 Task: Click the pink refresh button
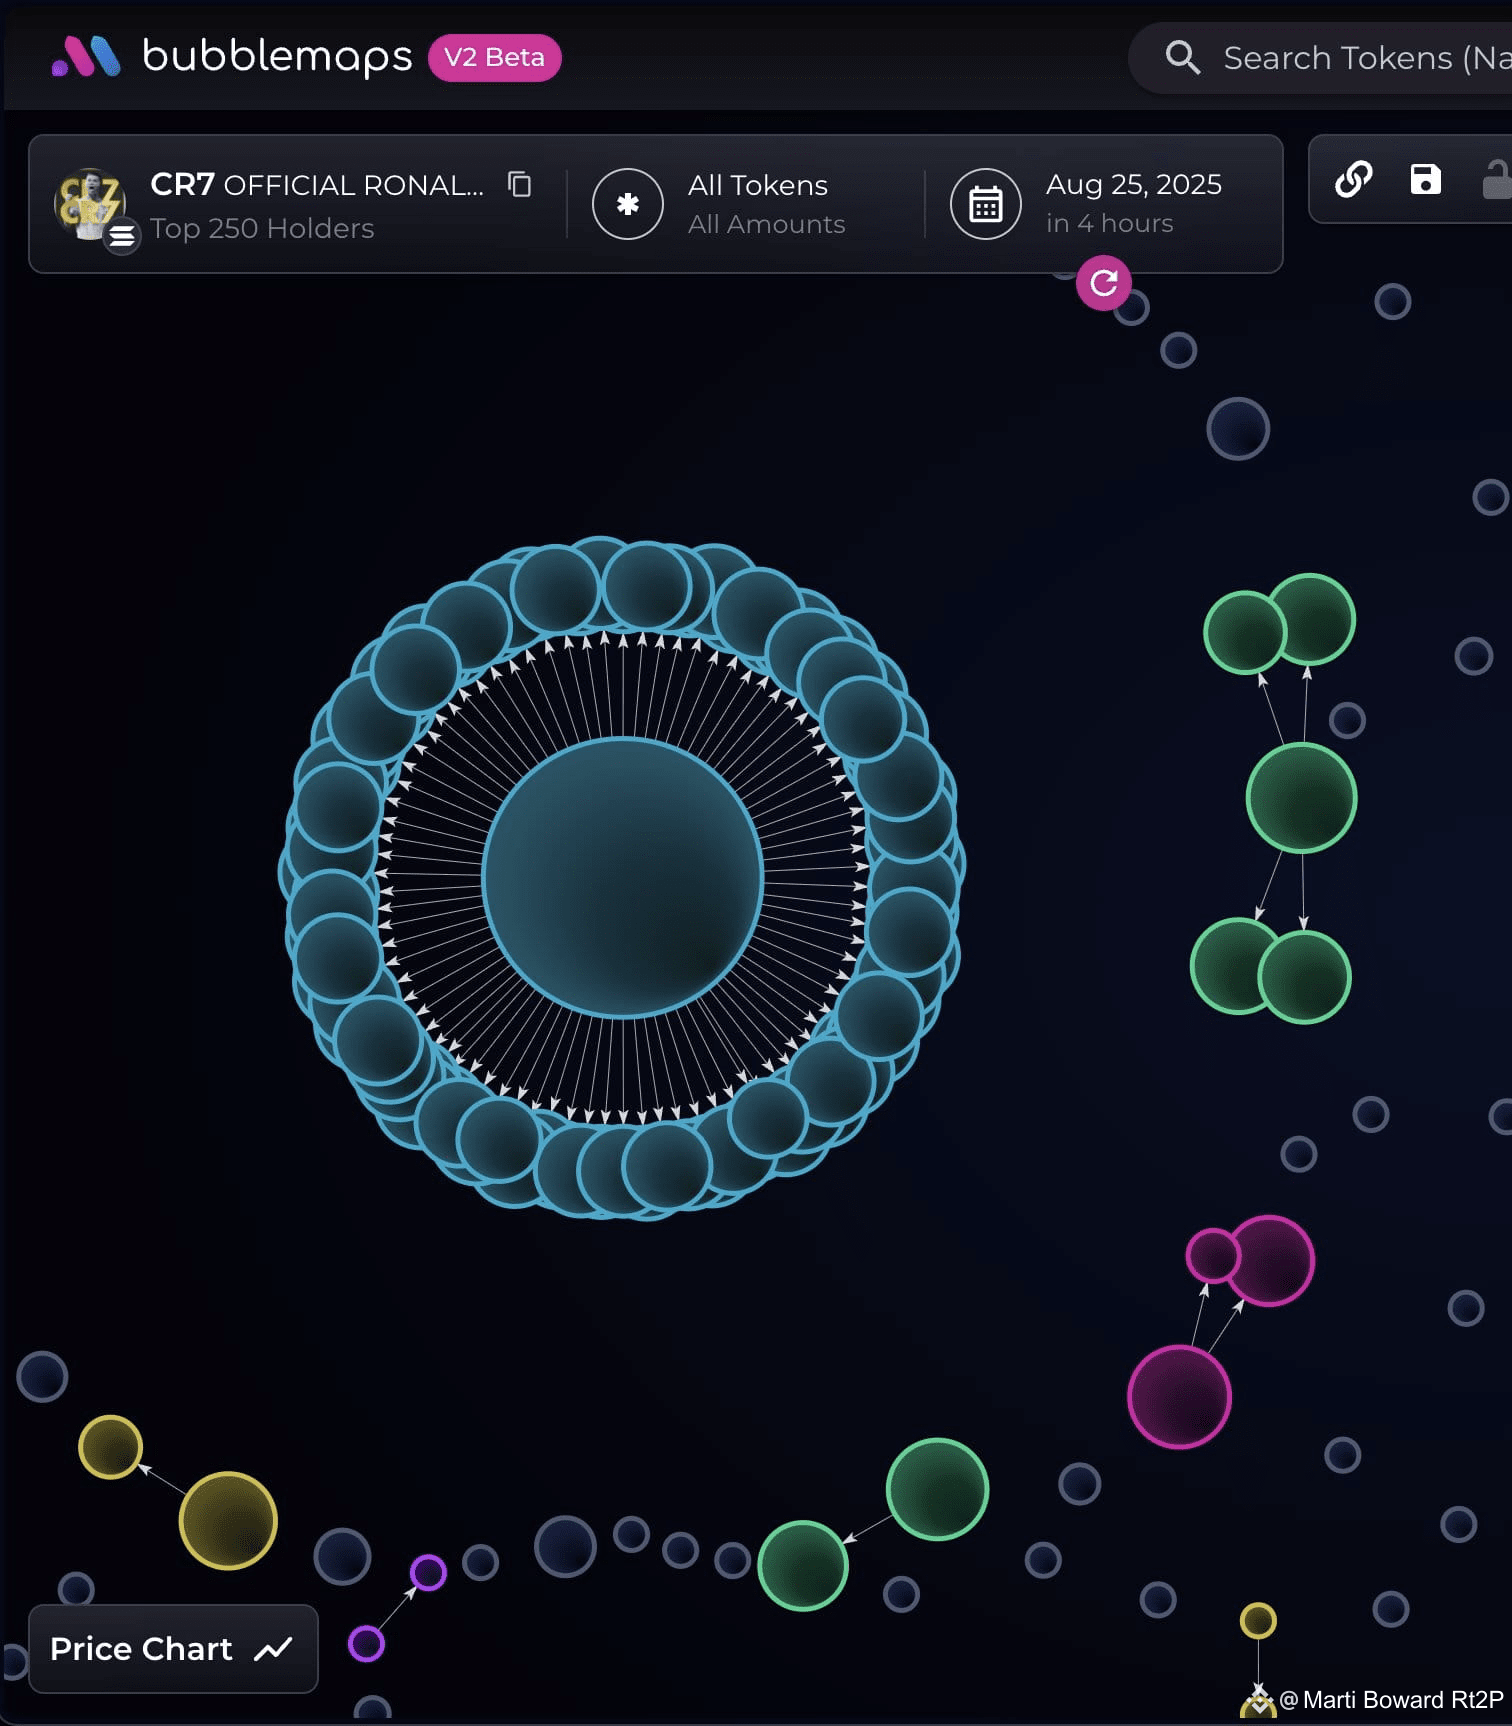(1104, 283)
